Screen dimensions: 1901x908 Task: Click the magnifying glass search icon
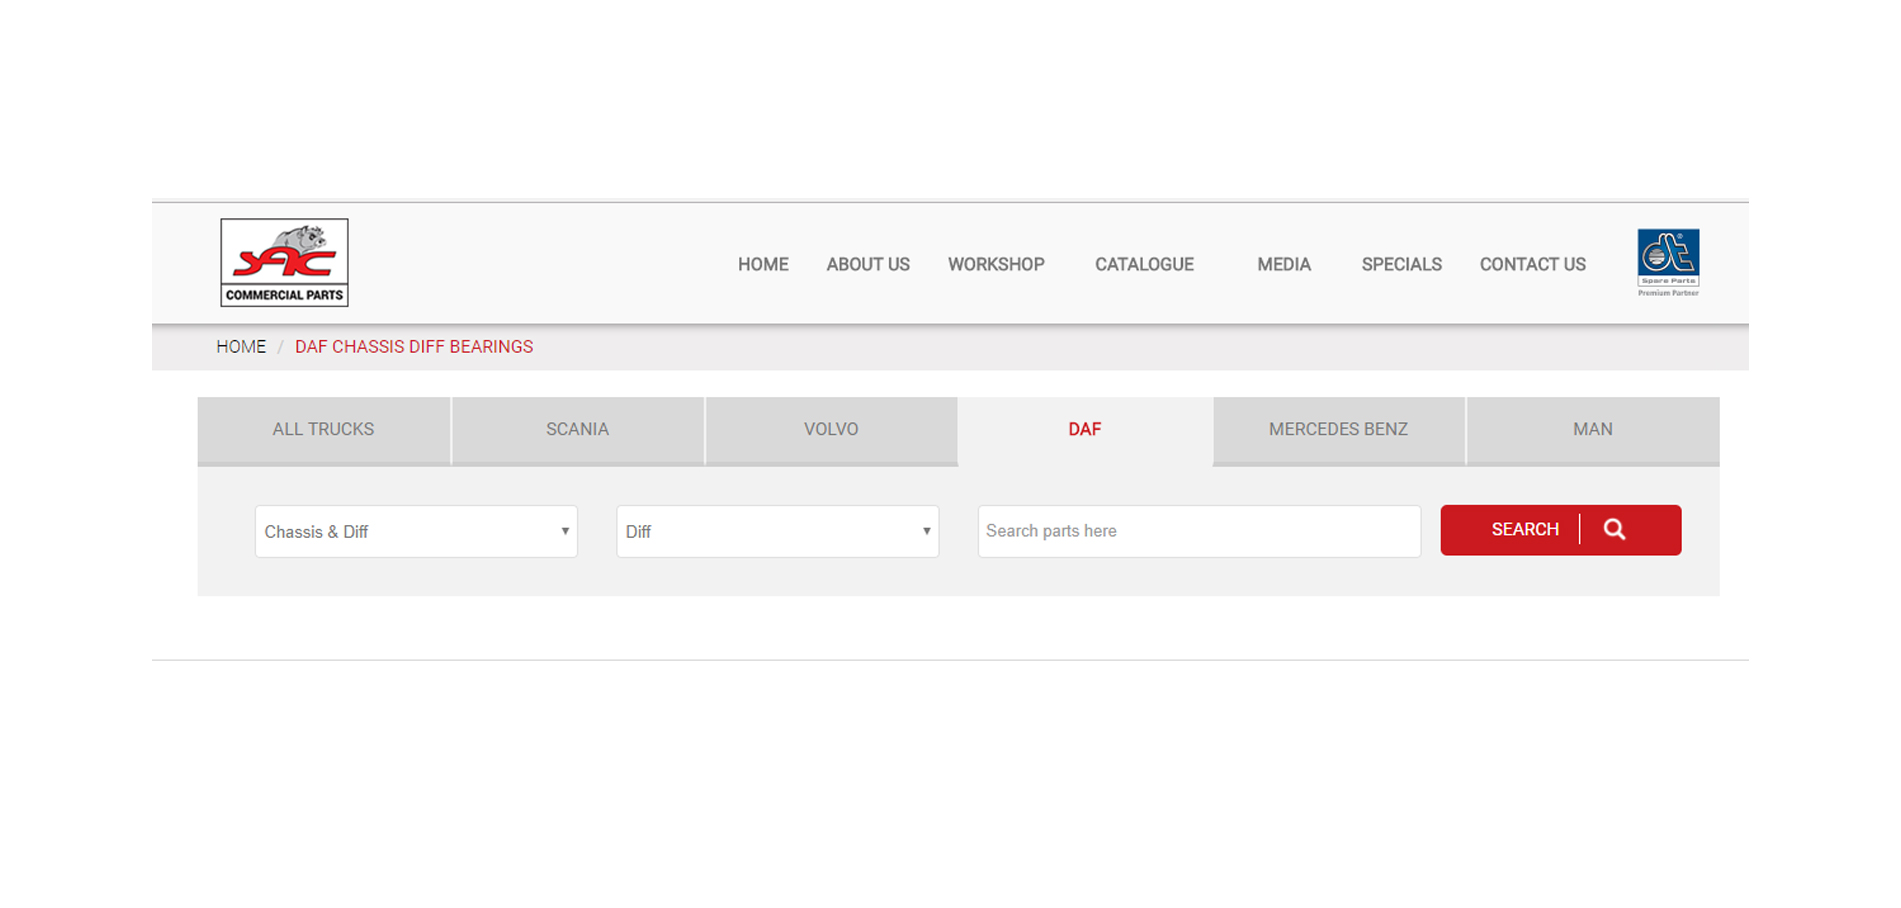[x=1614, y=530]
